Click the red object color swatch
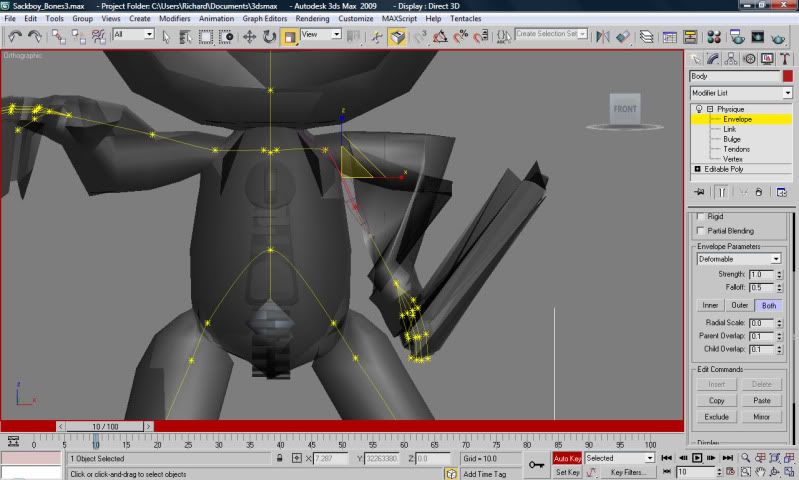Image resolution: width=799 pixels, height=480 pixels. pyautogui.click(x=788, y=76)
